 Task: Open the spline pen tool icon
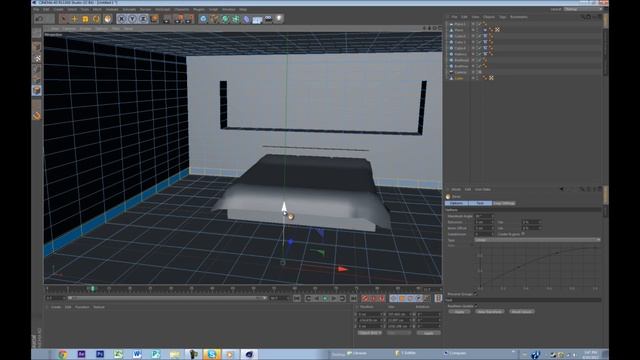(x=214, y=19)
